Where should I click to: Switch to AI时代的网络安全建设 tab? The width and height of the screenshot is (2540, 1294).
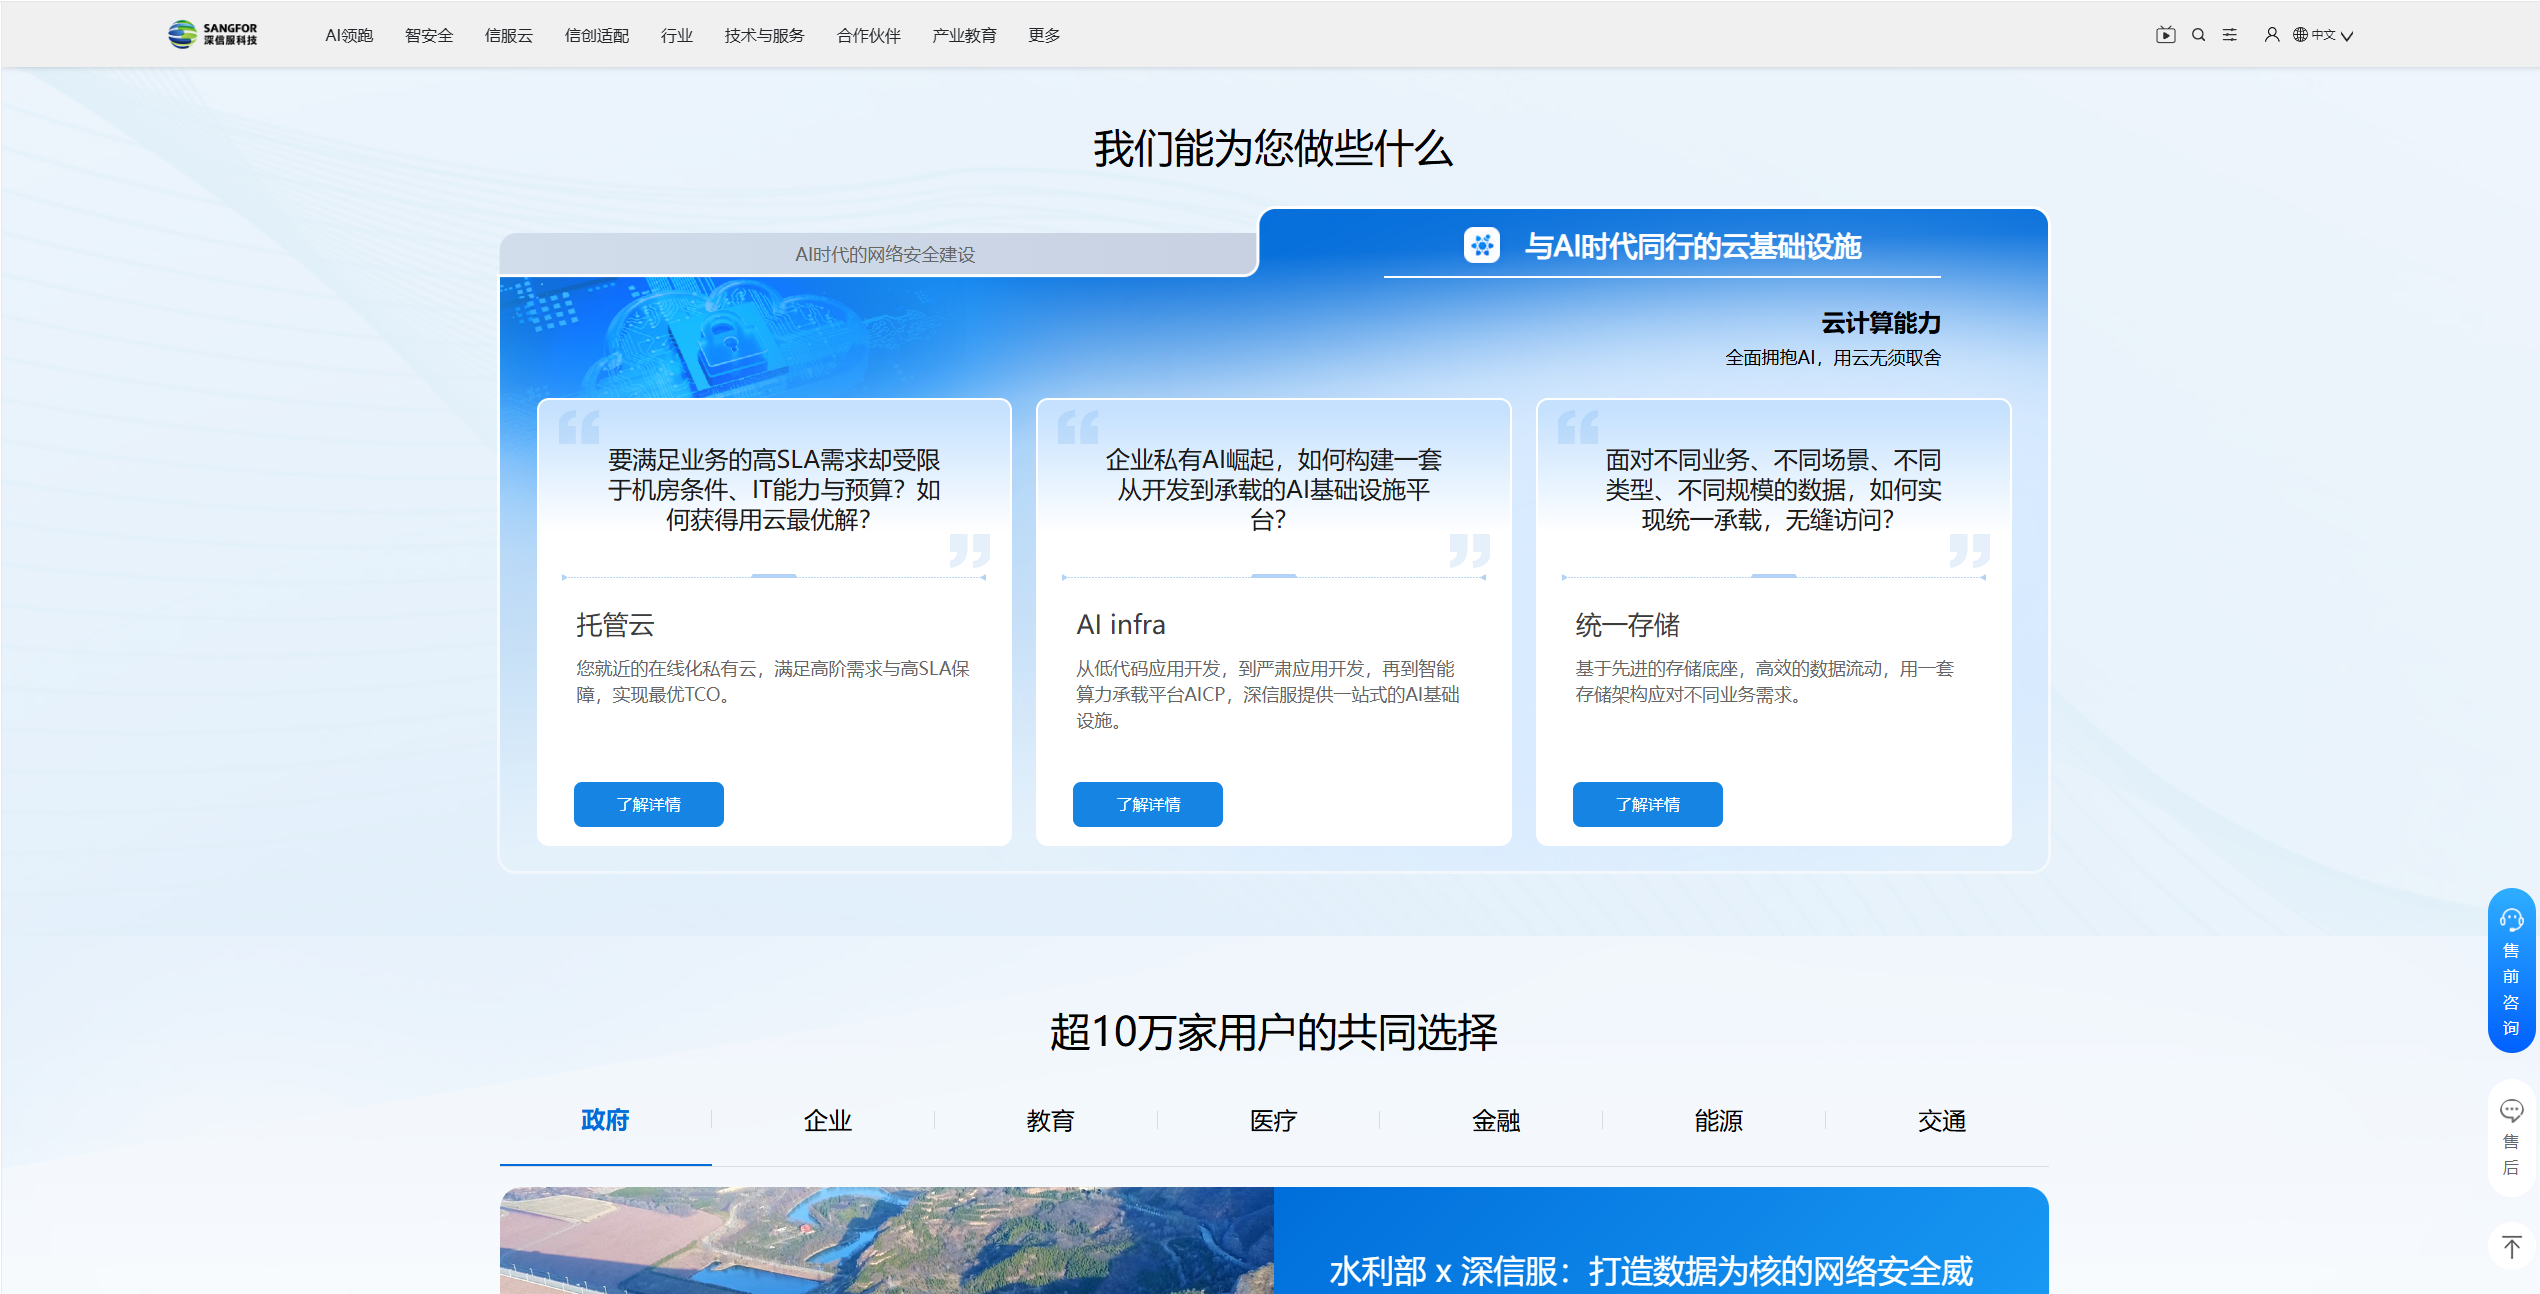[x=884, y=254]
